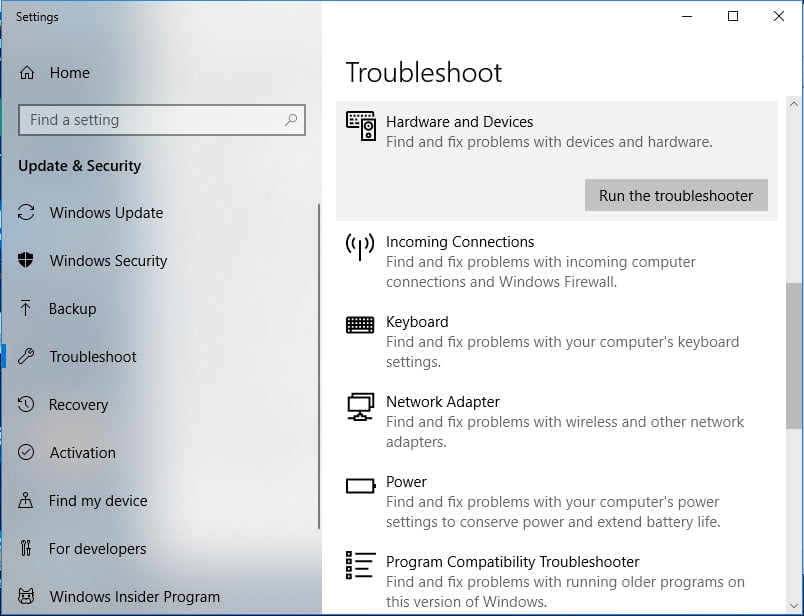The height and width of the screenshot is (616, 804).
Task: Click the Activation checkmark icon
Action: coord(27,453)
